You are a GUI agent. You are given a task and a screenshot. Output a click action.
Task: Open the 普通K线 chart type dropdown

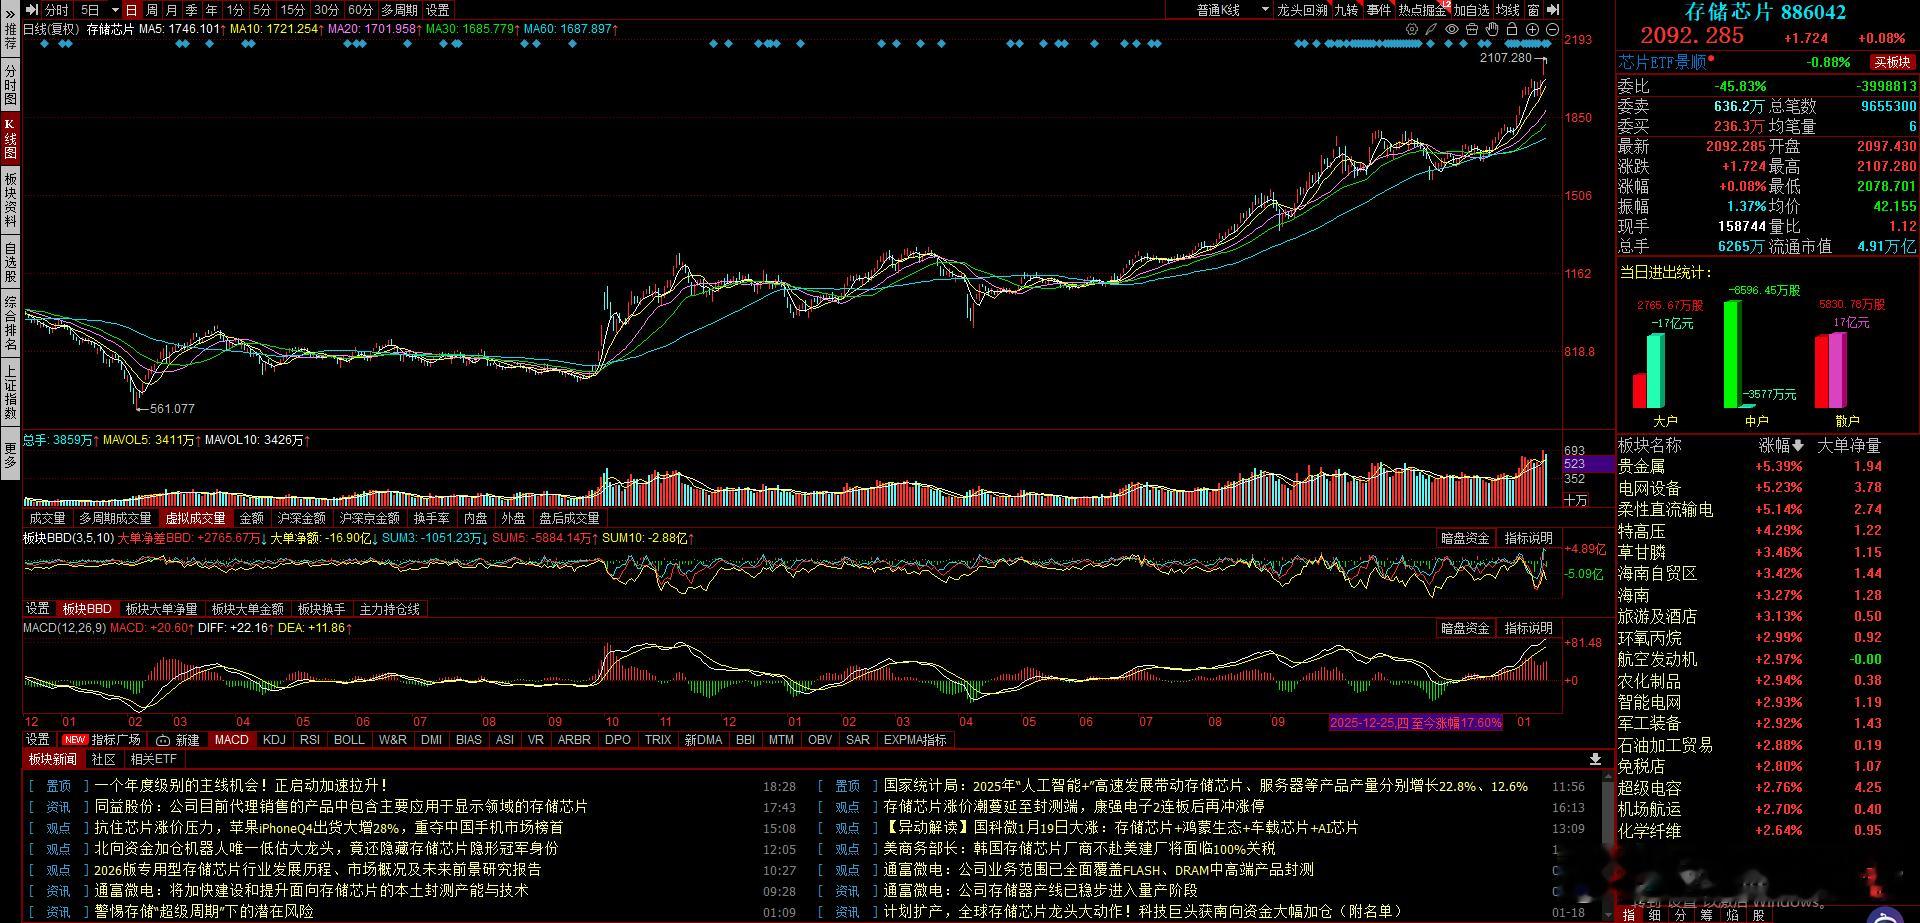[x=1266, y=10]
